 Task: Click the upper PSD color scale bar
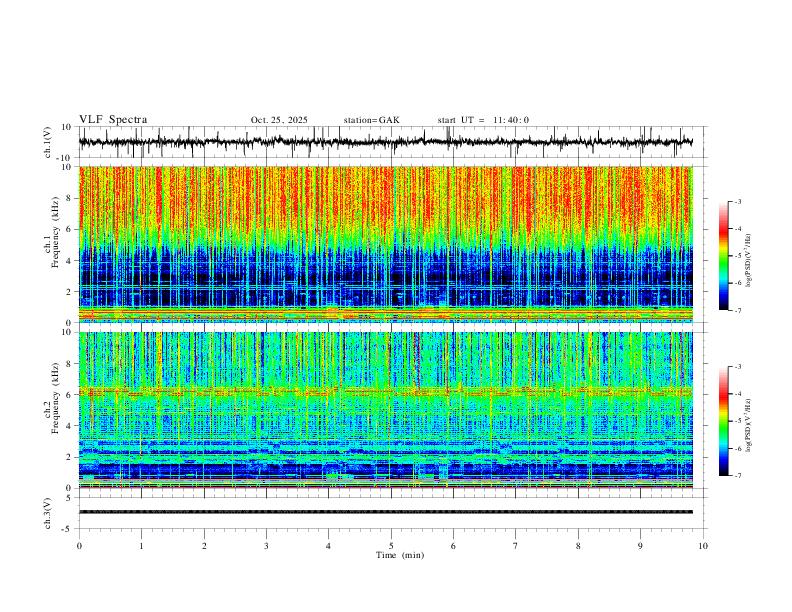724,256
